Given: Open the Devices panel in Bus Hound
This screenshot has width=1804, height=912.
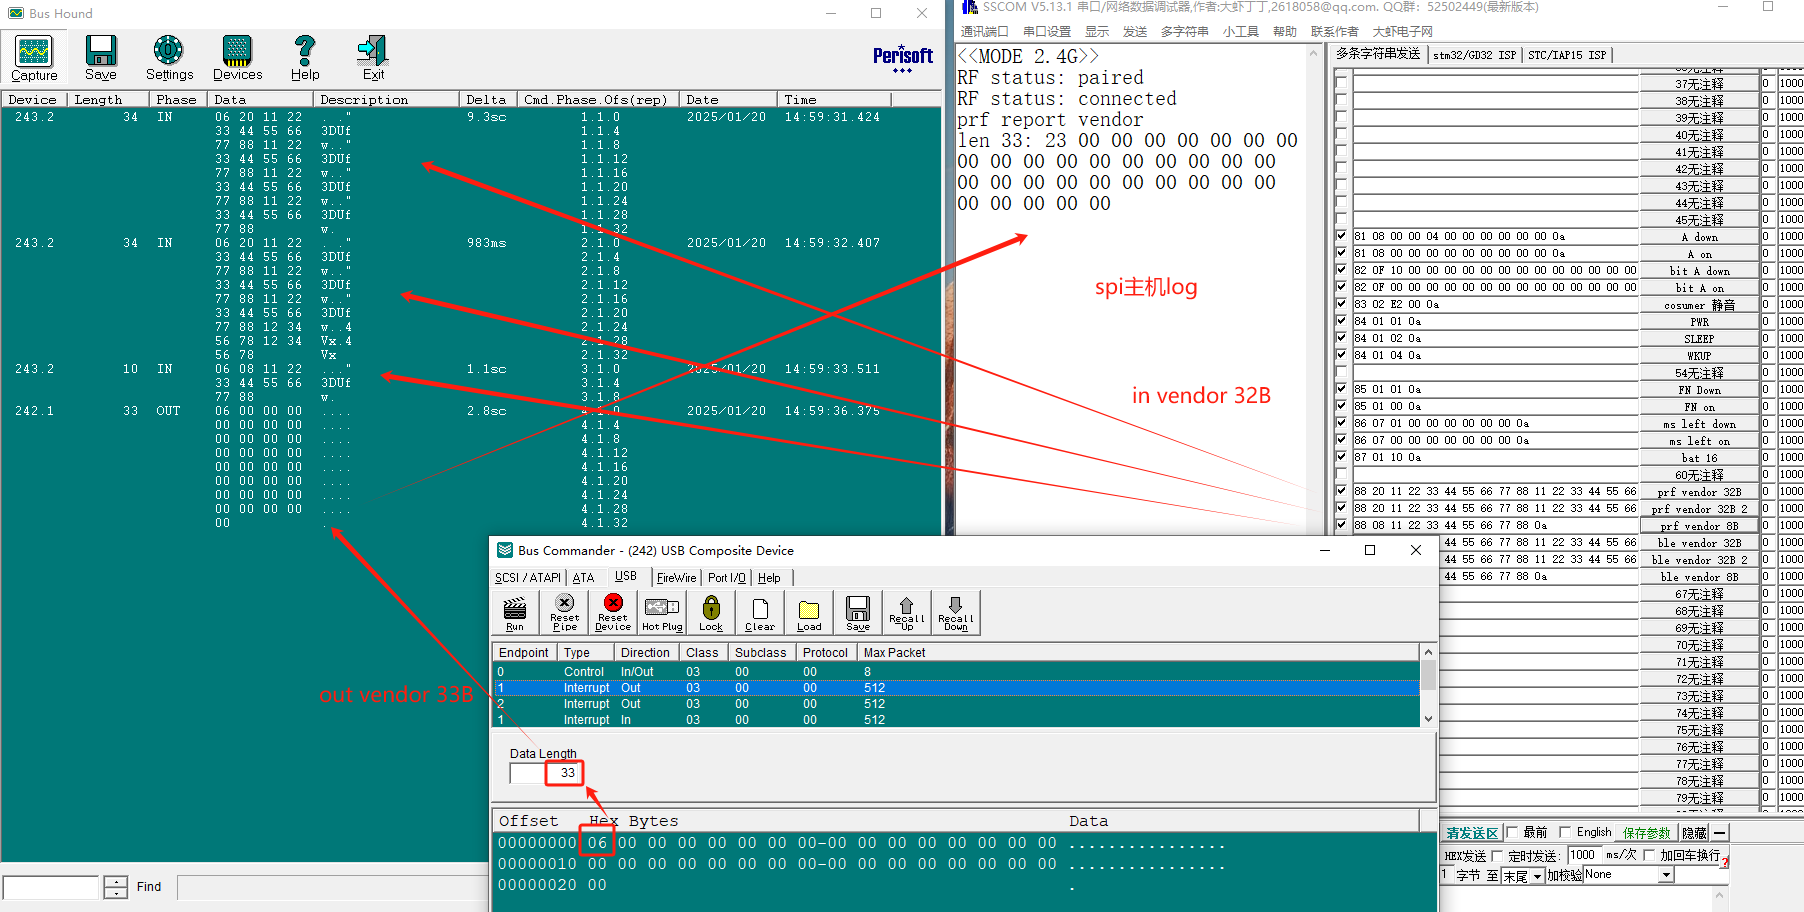Looking at the screenshot, I should pyautogui.click(x=237, y=58).
